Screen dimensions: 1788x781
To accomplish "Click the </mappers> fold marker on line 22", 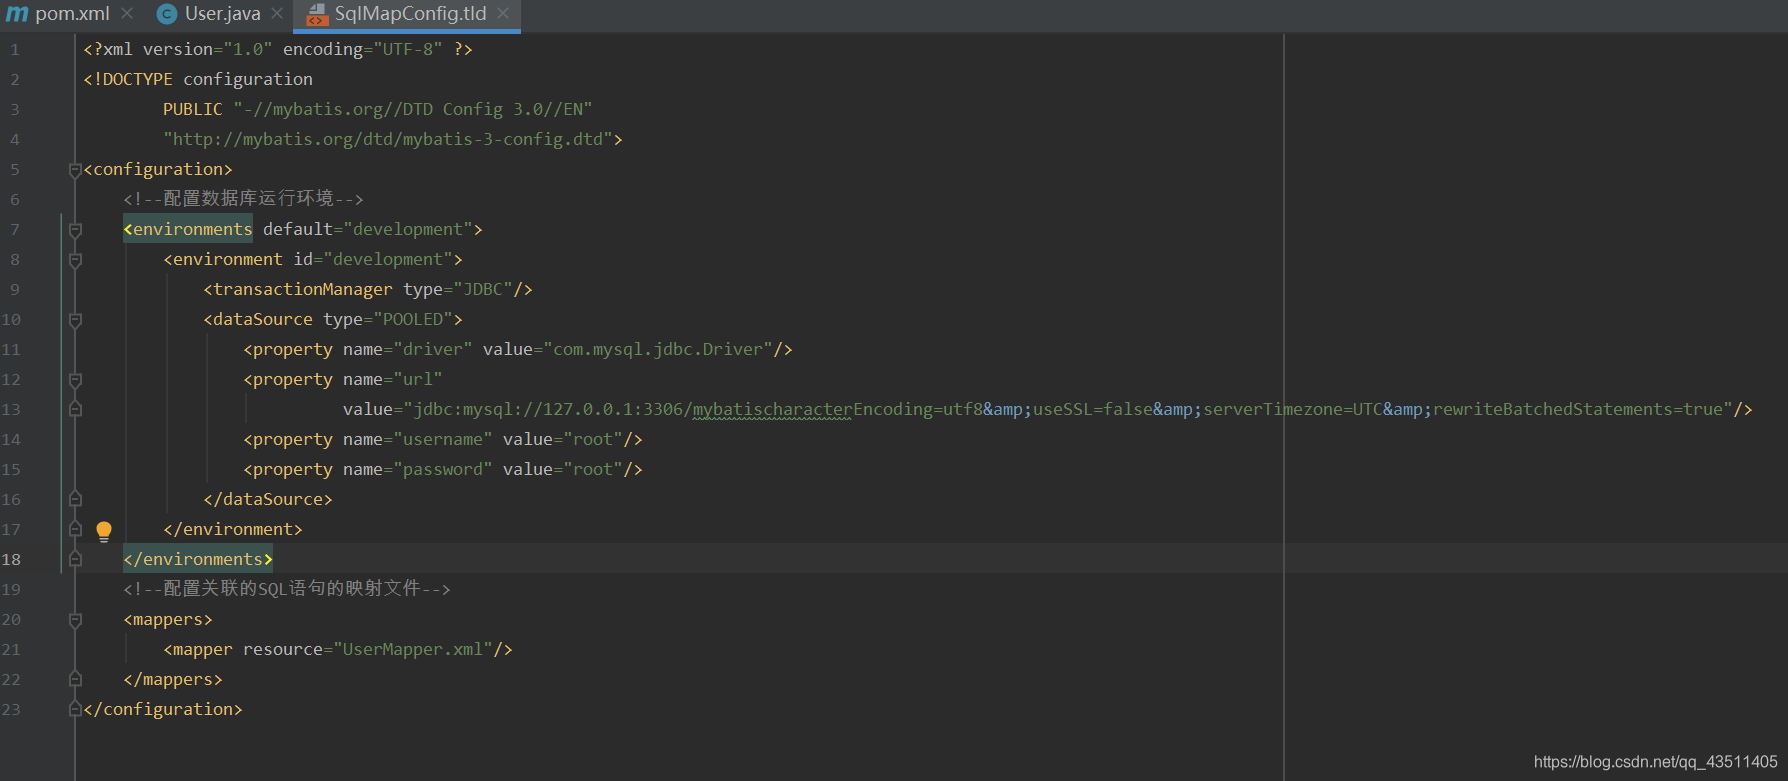I will [x=75, y=679].
